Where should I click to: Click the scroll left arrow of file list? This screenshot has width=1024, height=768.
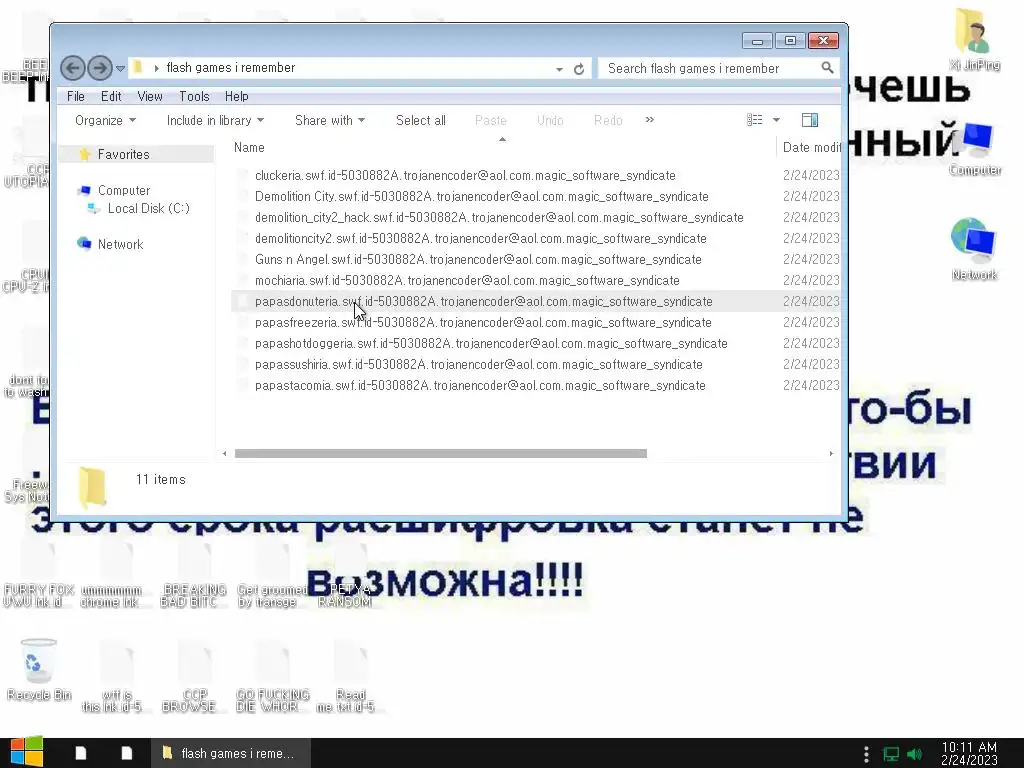click(x=225, y=453)
